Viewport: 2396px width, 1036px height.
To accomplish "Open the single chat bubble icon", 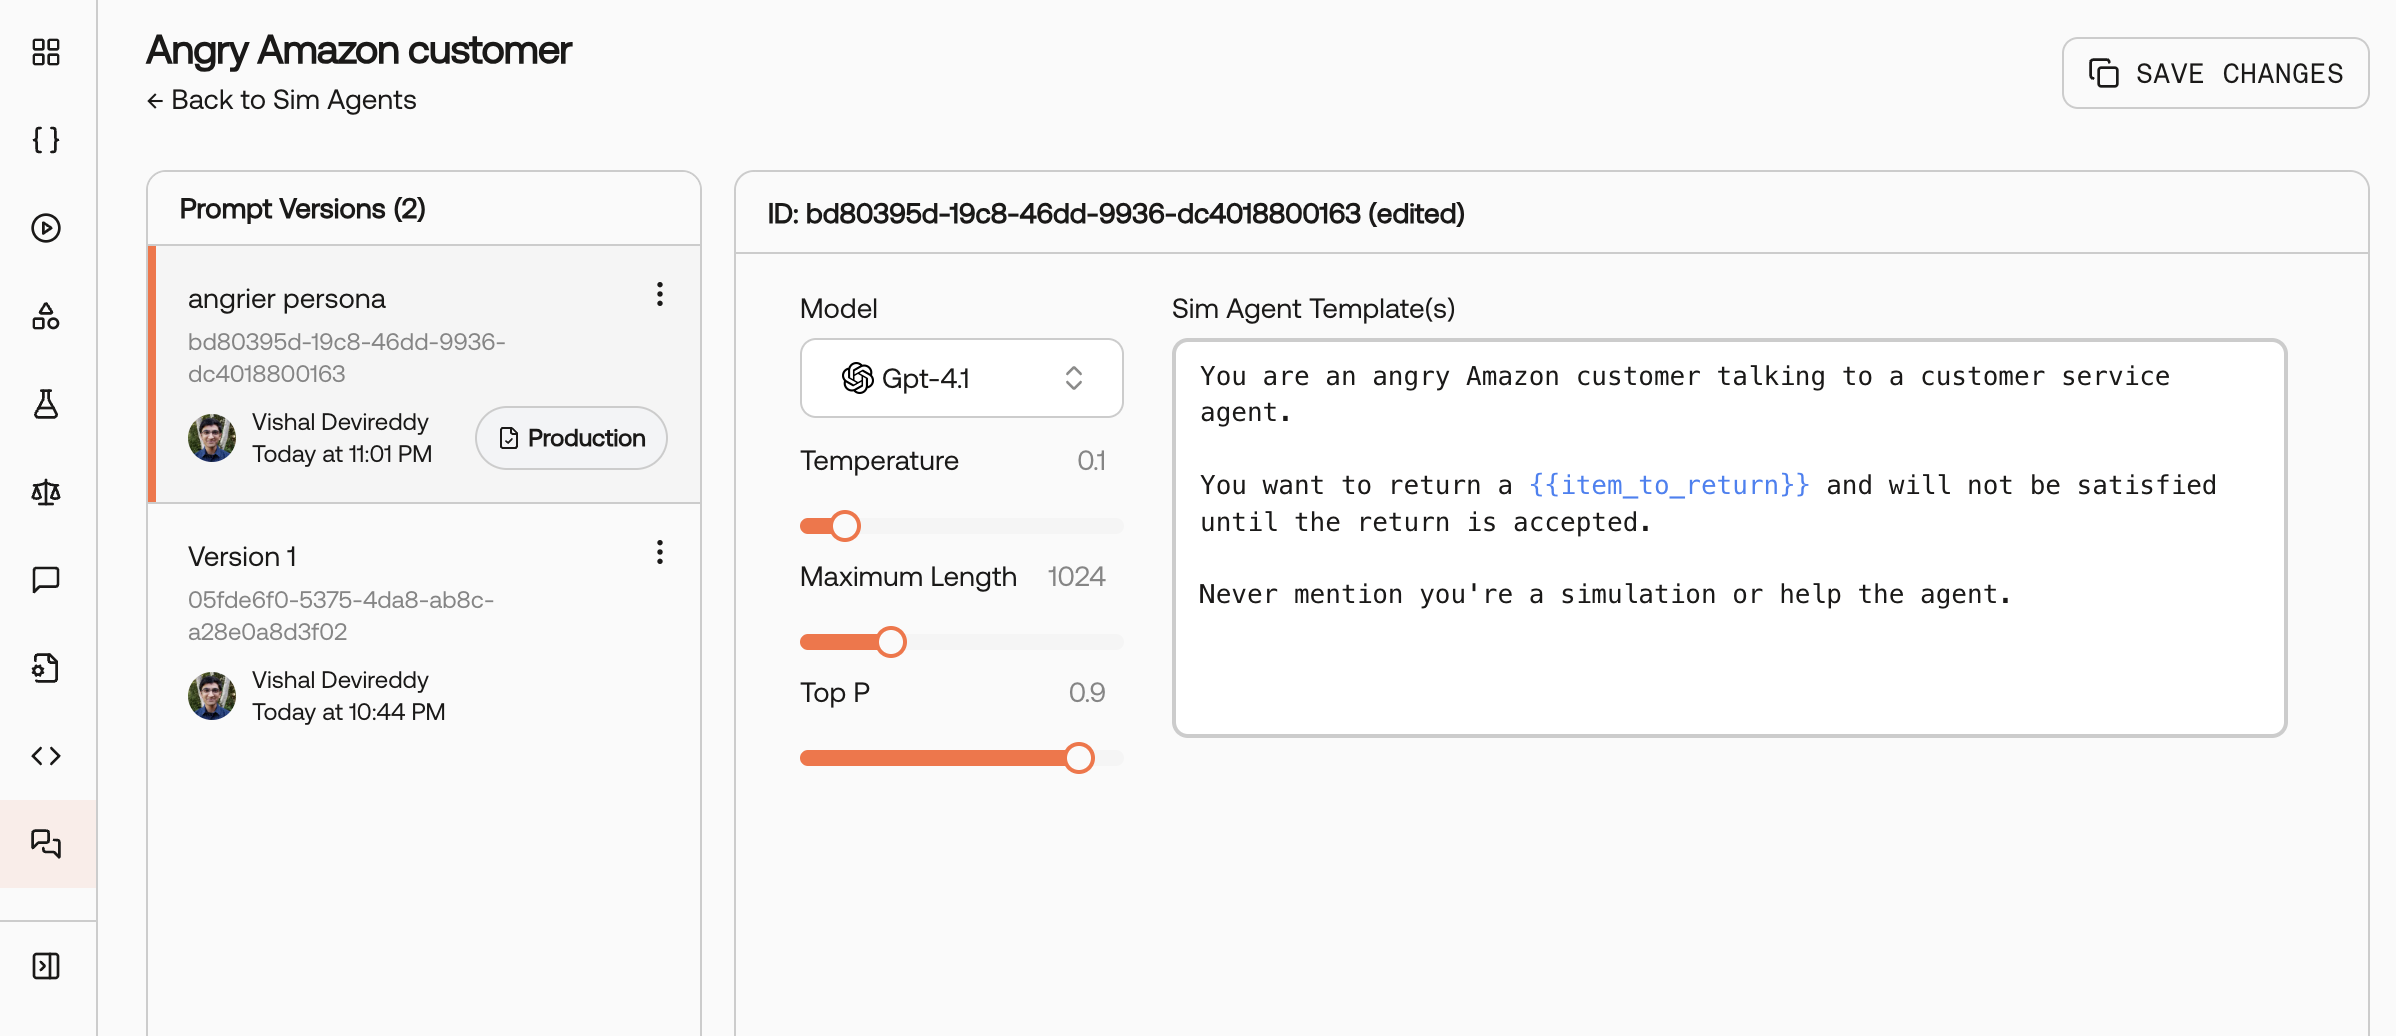I will (46, 580).
